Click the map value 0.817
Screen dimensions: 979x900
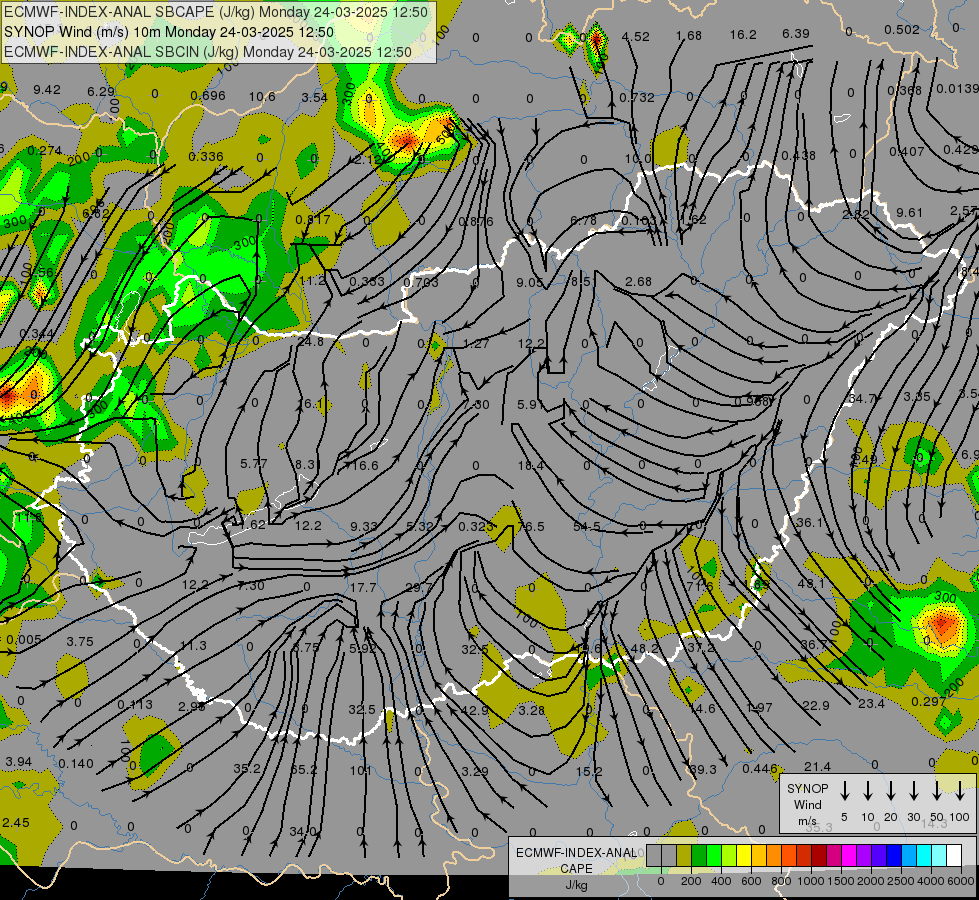313,219
